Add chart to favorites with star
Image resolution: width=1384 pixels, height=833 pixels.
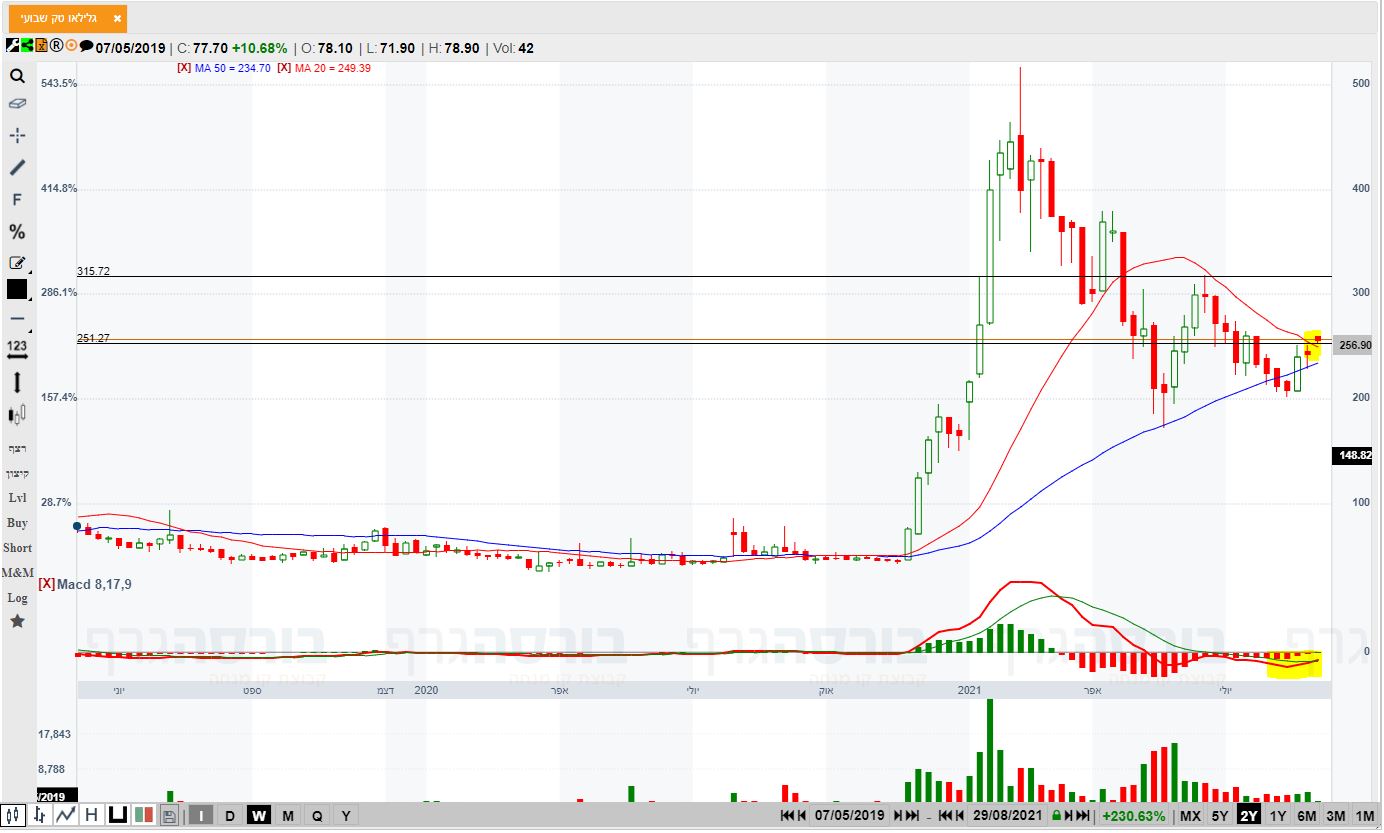click(x=17, y=621)
